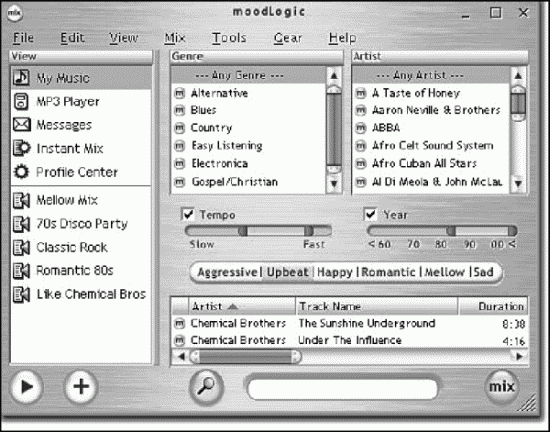Click the magnifying glass search button

206,387
